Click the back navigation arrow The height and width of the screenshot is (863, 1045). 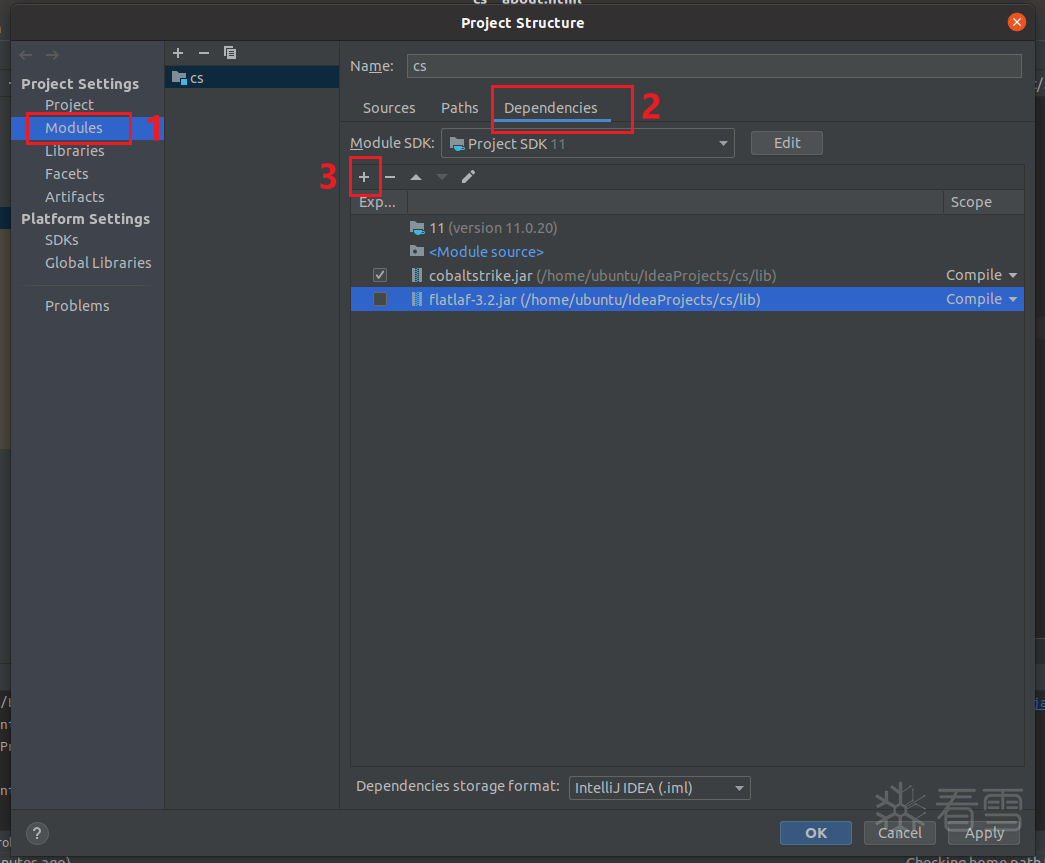(x=26, y=55)
